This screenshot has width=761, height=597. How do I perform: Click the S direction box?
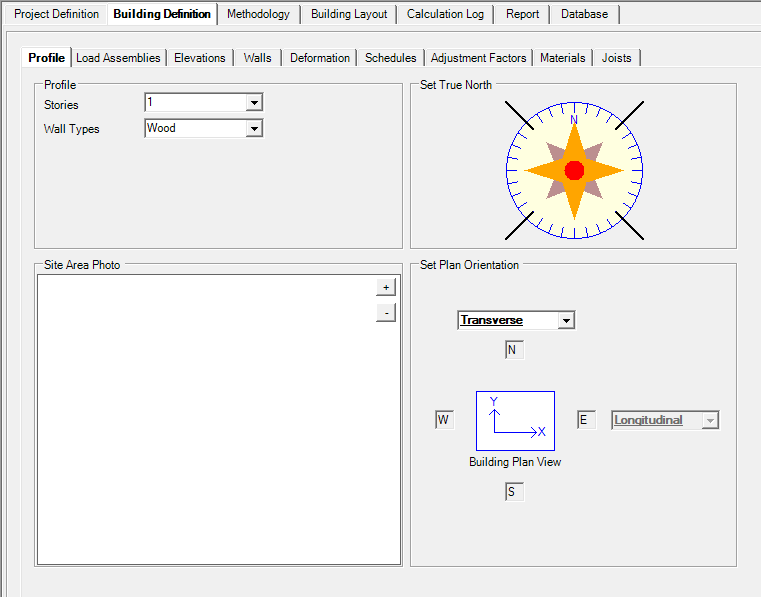coord(514,492)
